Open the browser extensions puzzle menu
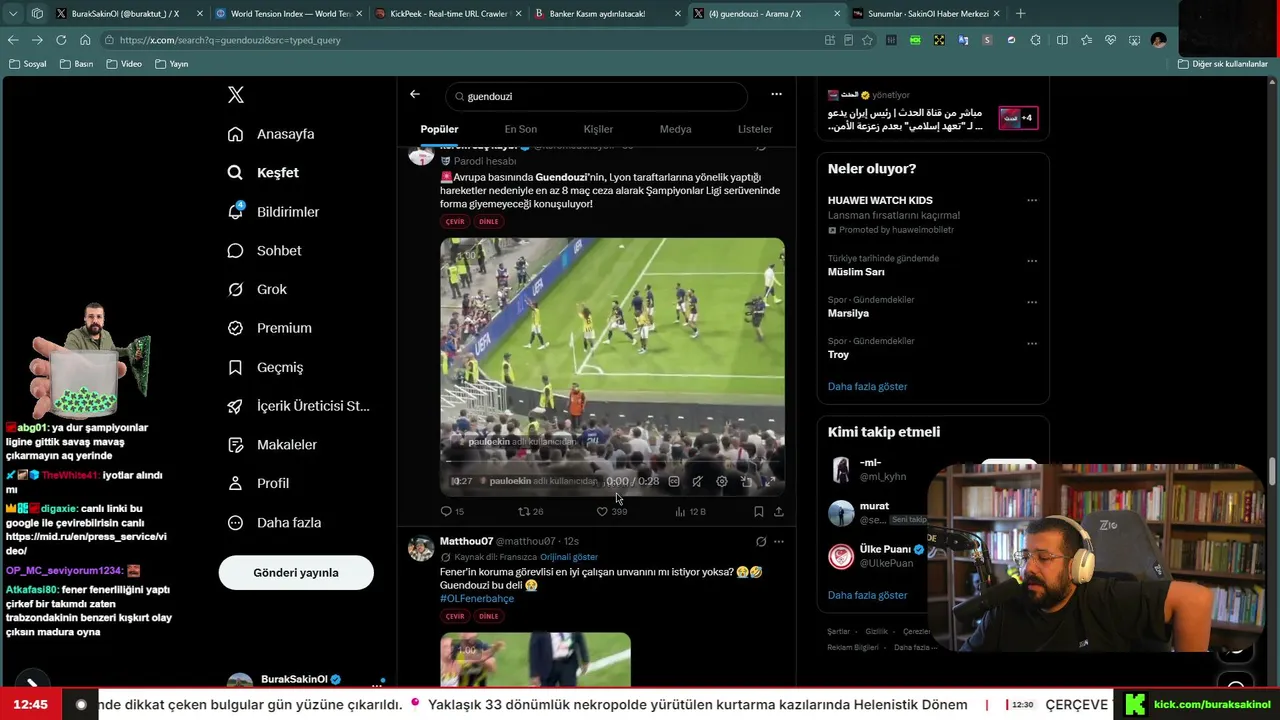The width and height of the screenshot is (1280, 720). tap(1035, 40)
